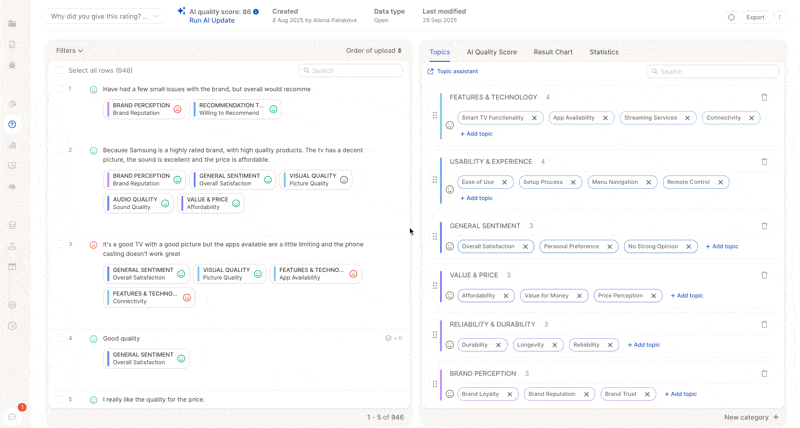Click the Export button
Viewport: 800px width, 428px height.
pos(755,17)
